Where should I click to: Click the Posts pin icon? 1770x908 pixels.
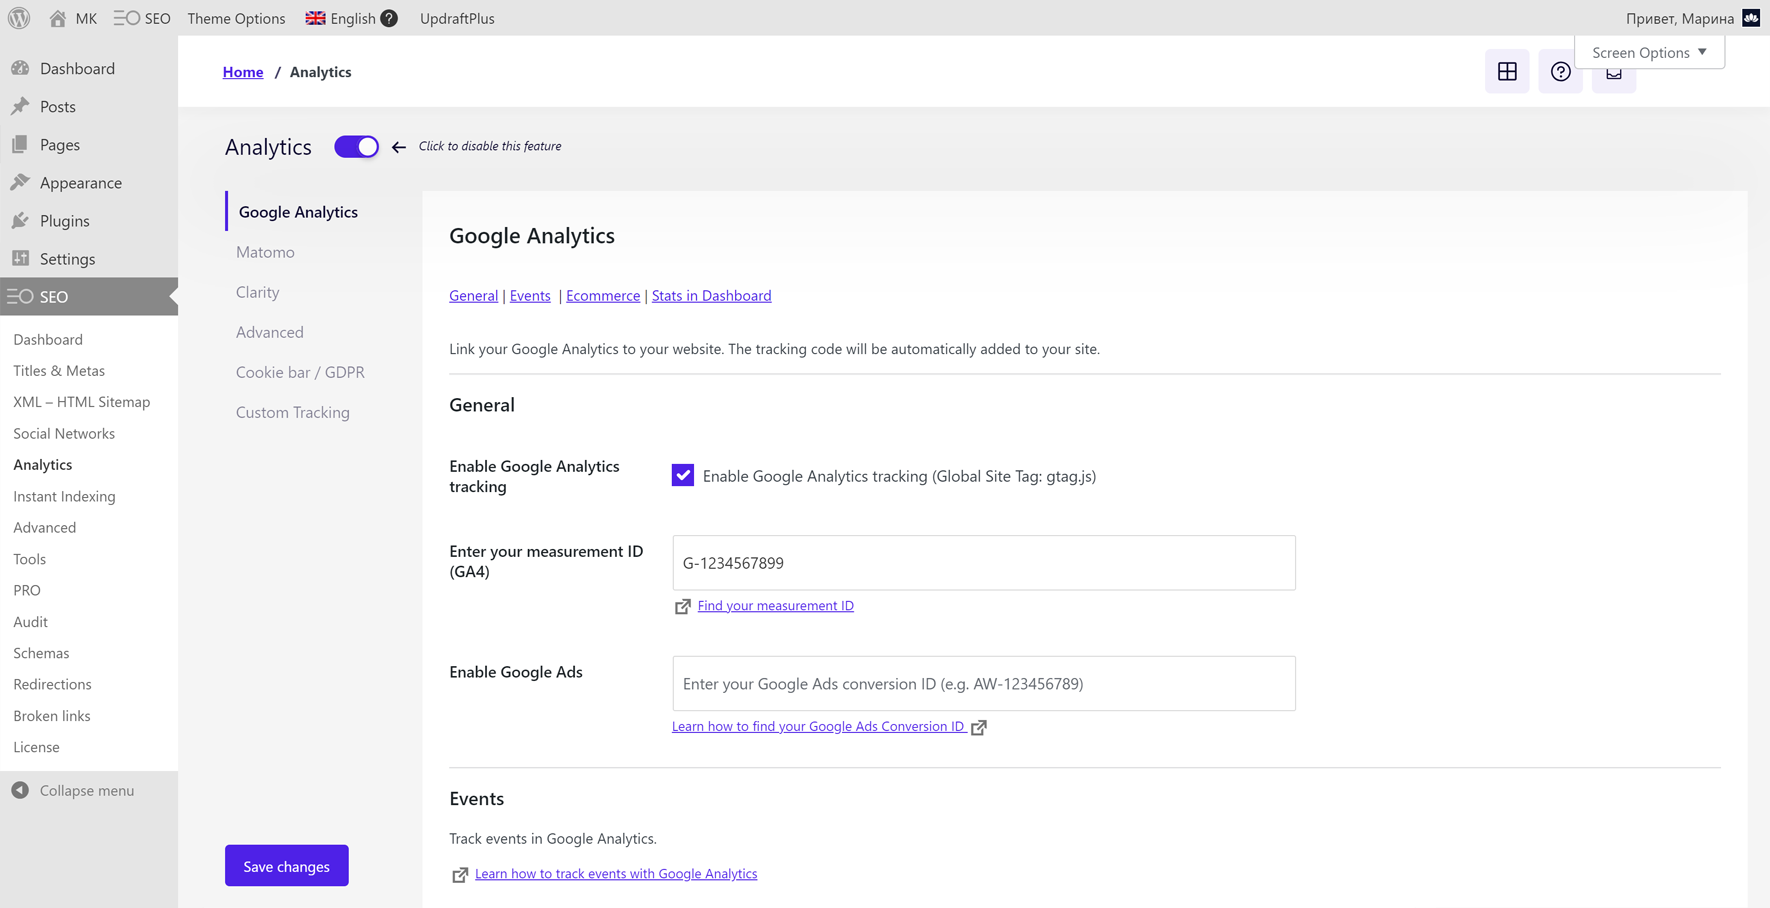[x=20, y=106]
